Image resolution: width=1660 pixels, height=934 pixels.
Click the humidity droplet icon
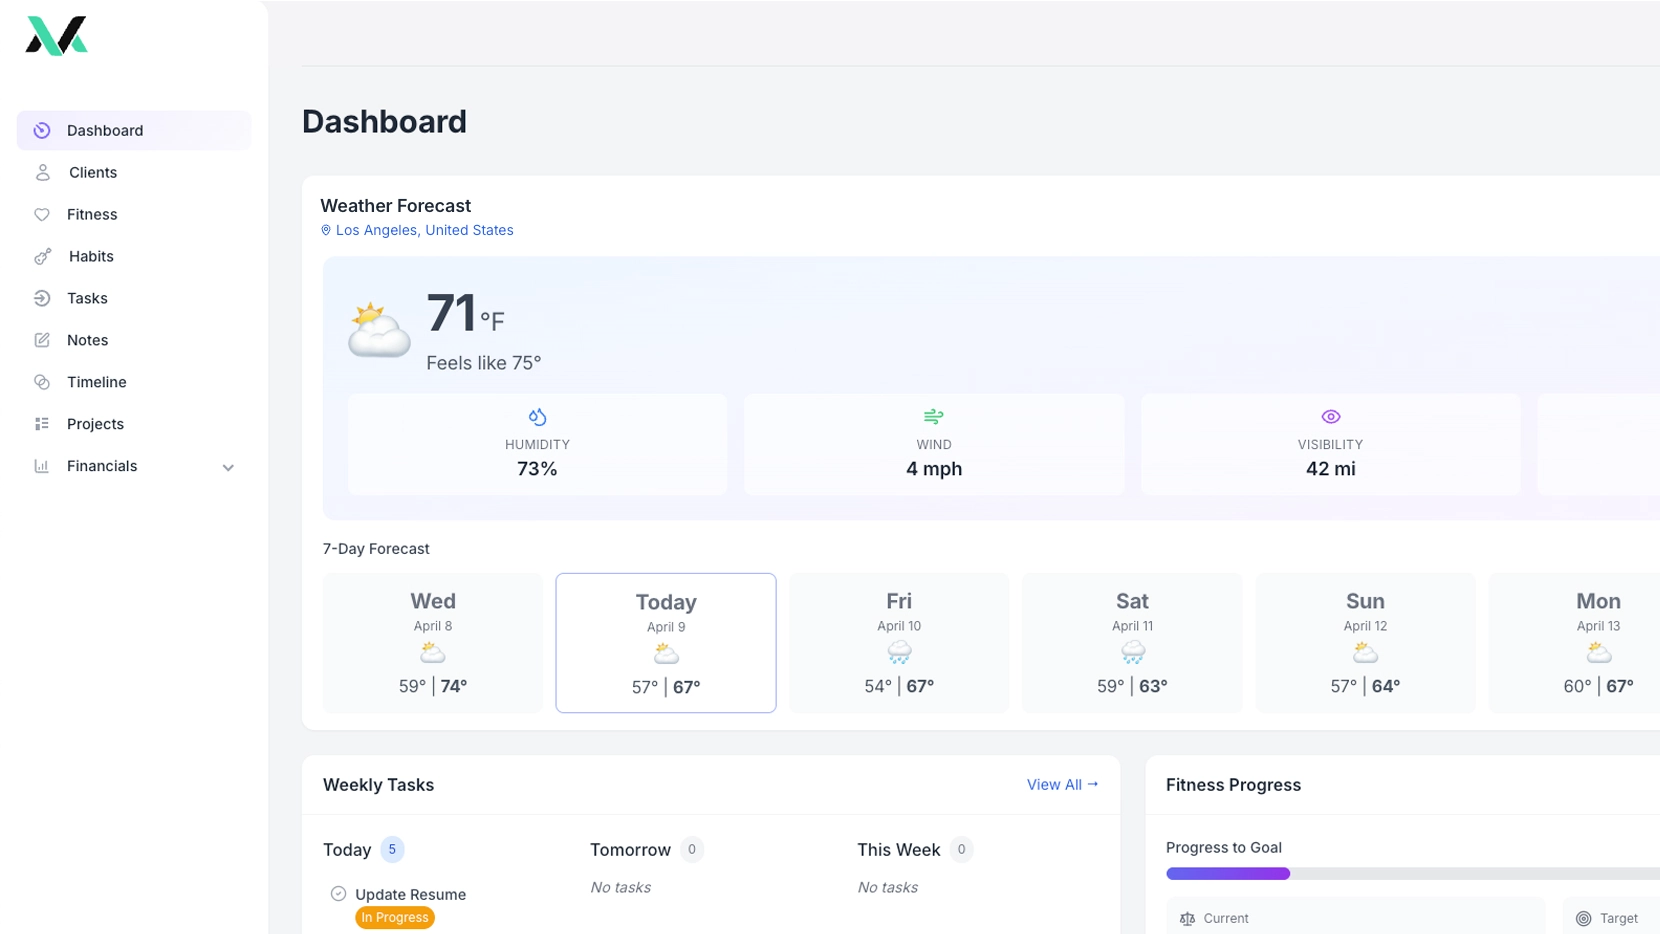point(537,416)
